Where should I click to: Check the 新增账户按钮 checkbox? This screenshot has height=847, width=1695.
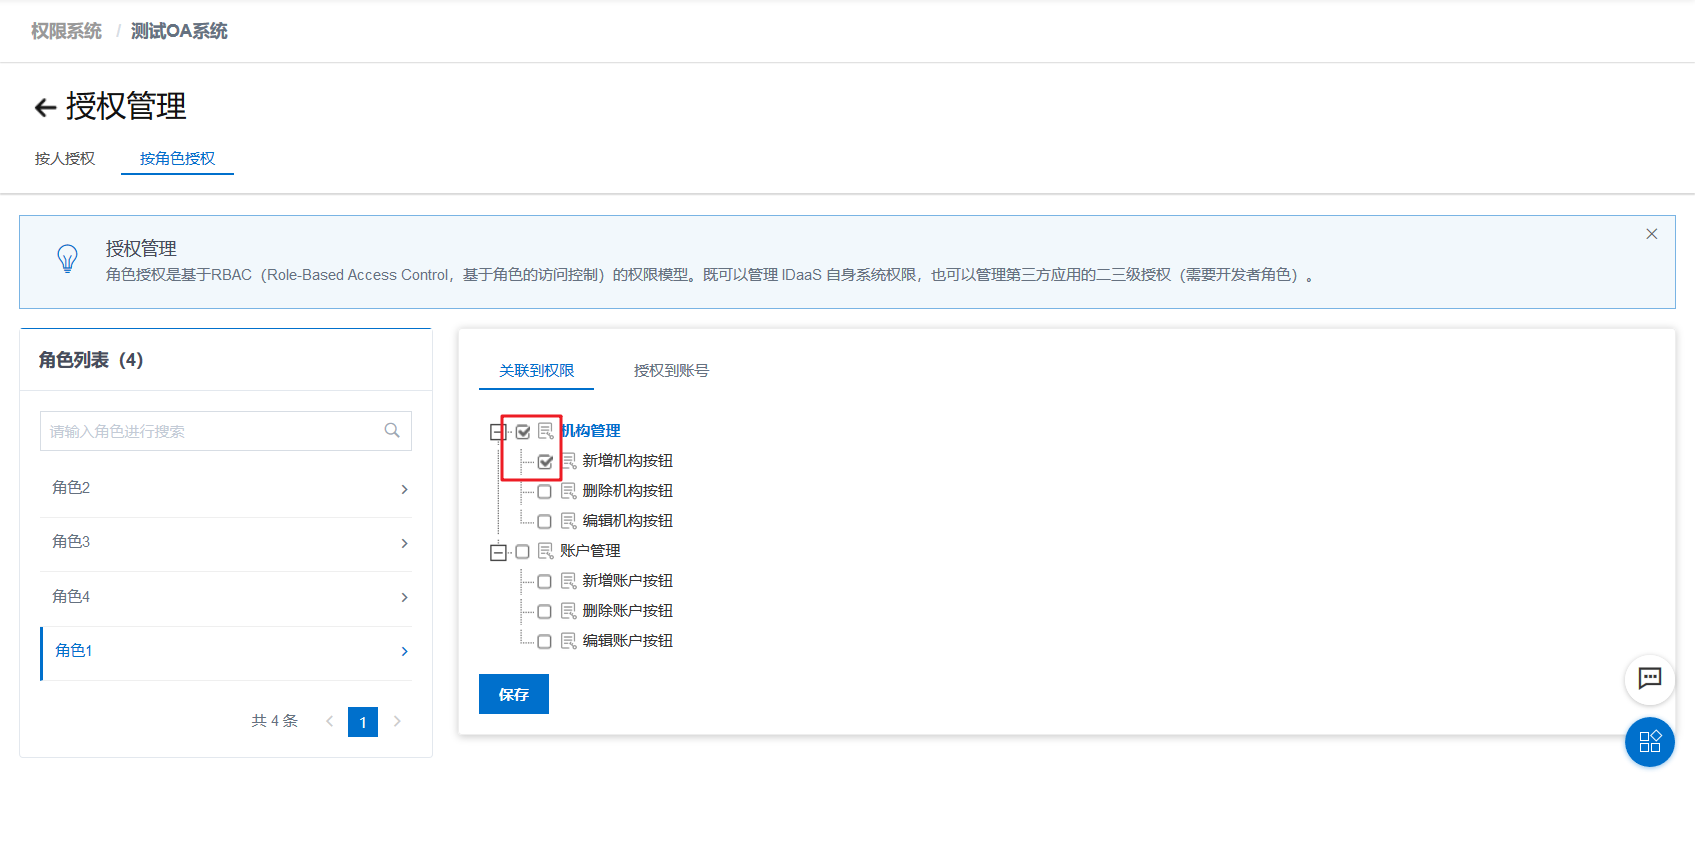pyautogui.click(x=545, y=582)
